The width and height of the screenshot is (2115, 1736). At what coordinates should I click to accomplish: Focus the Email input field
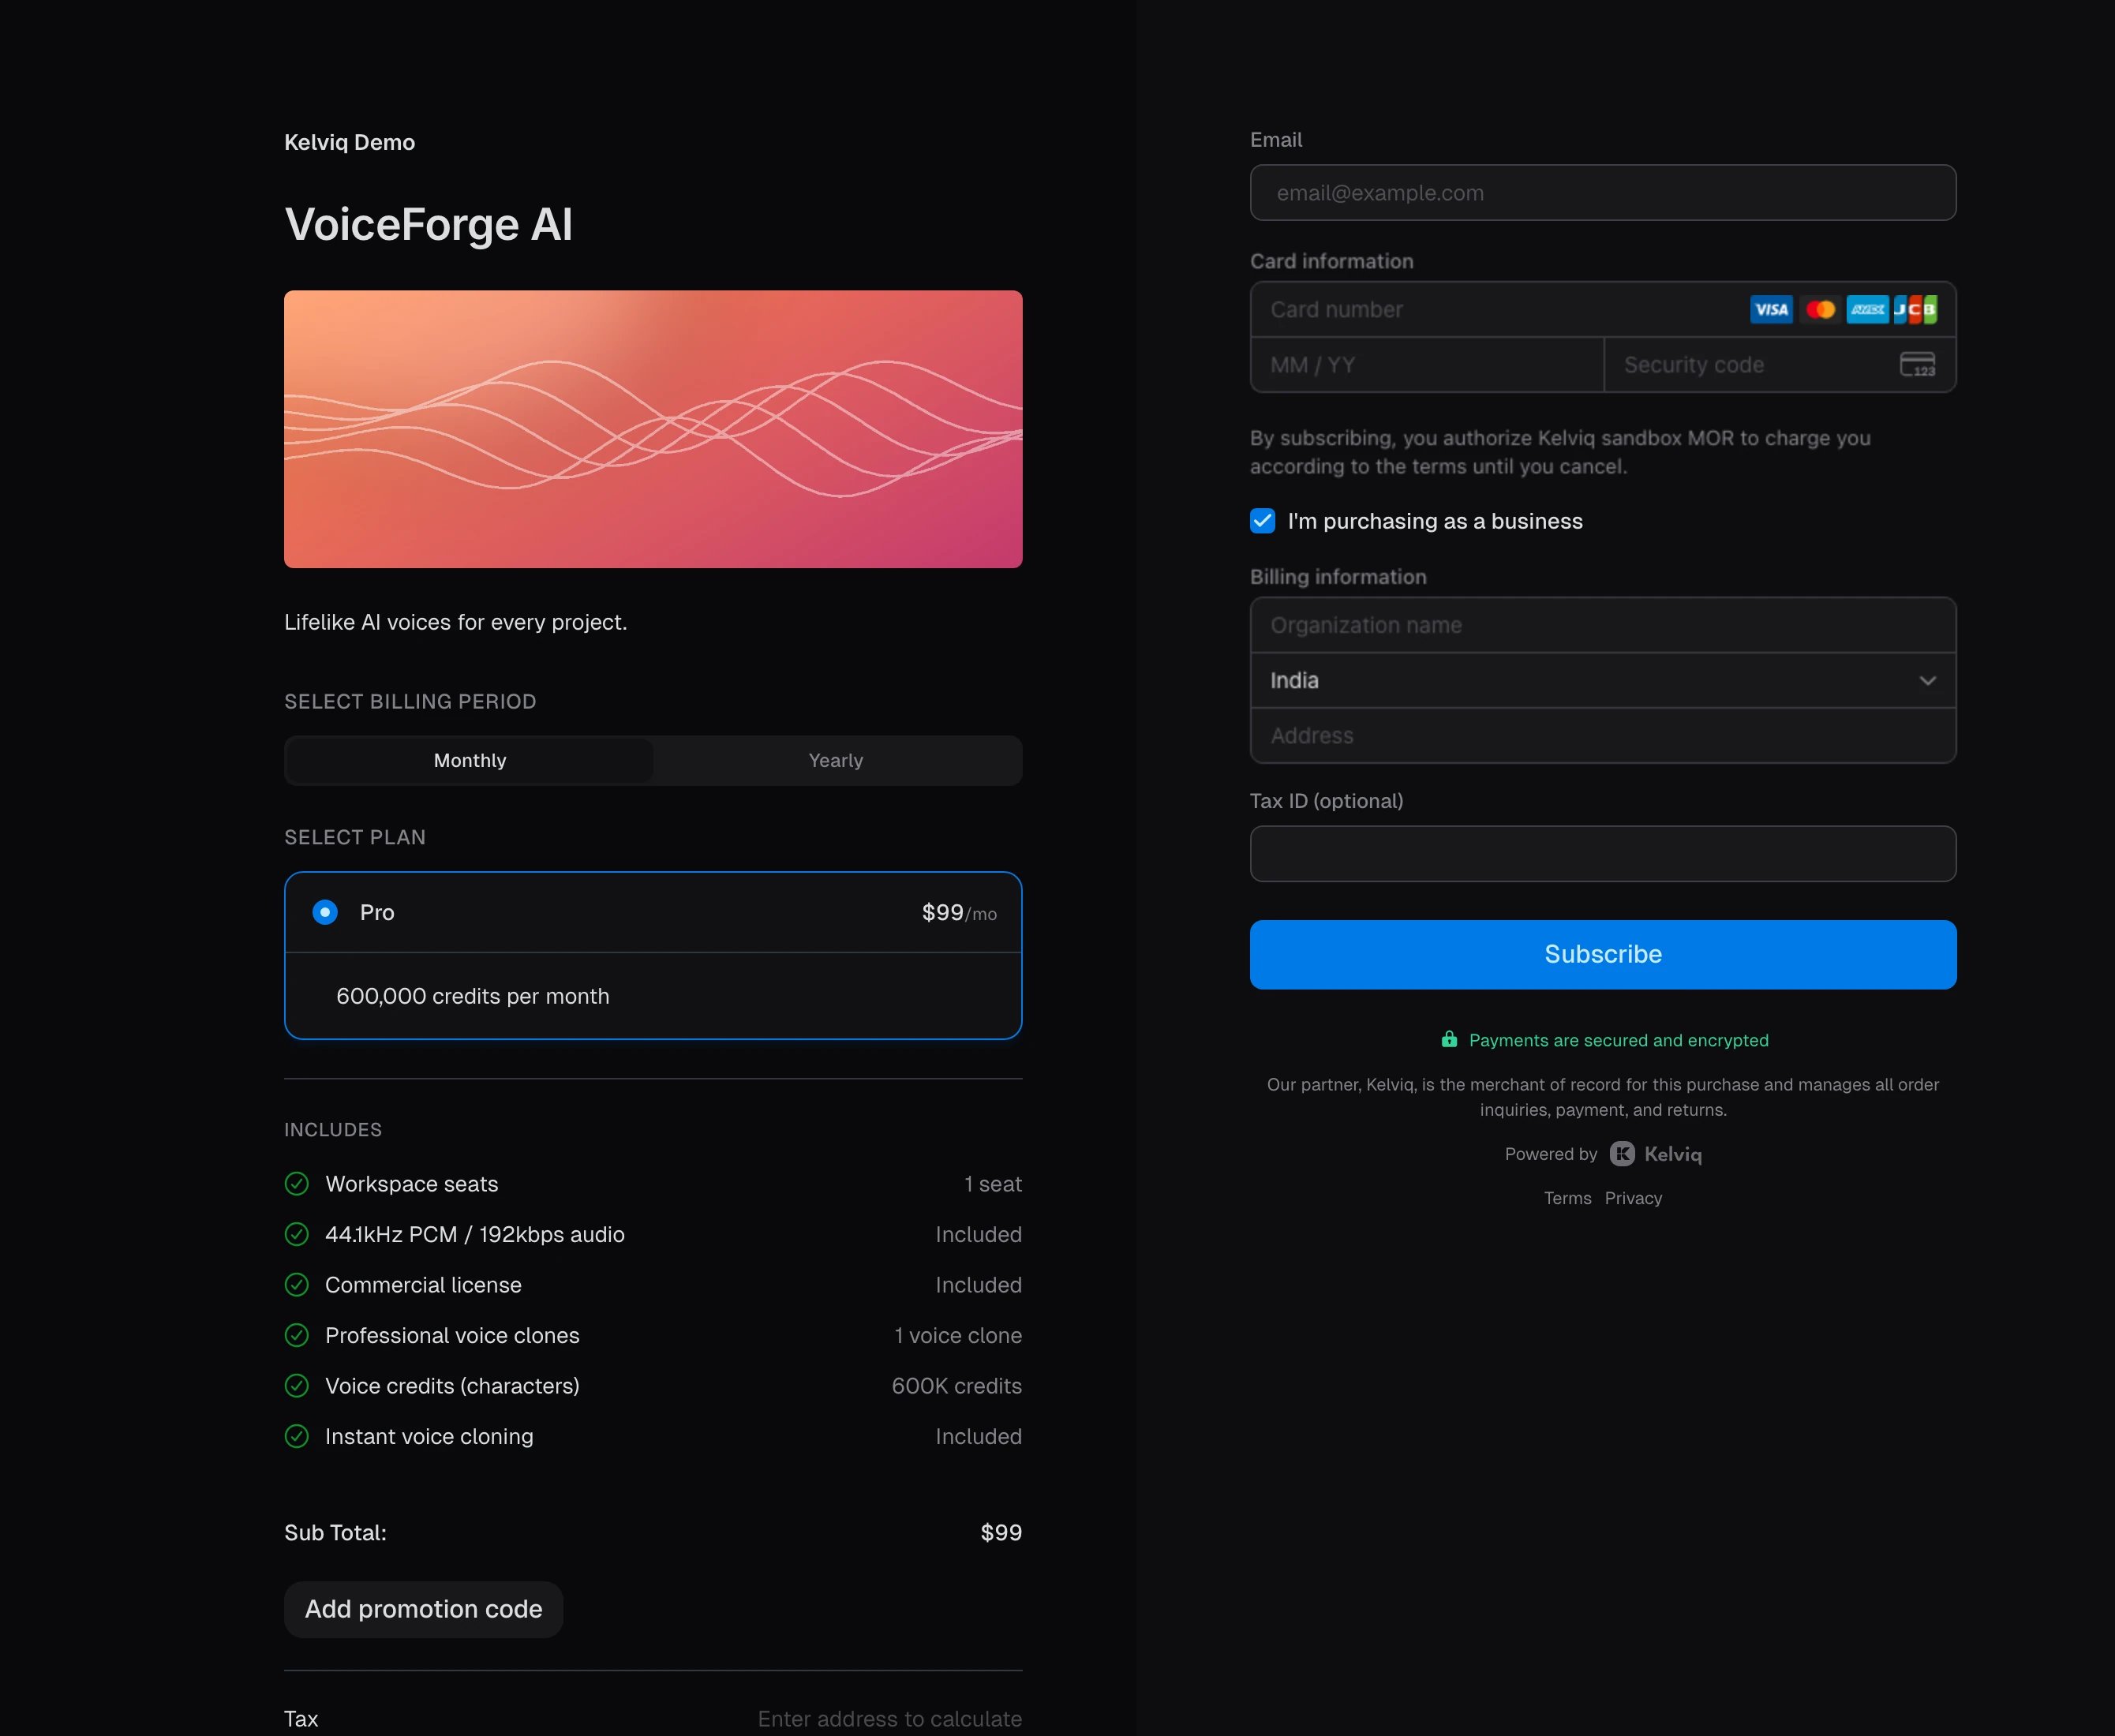[x=1603, y=193]
